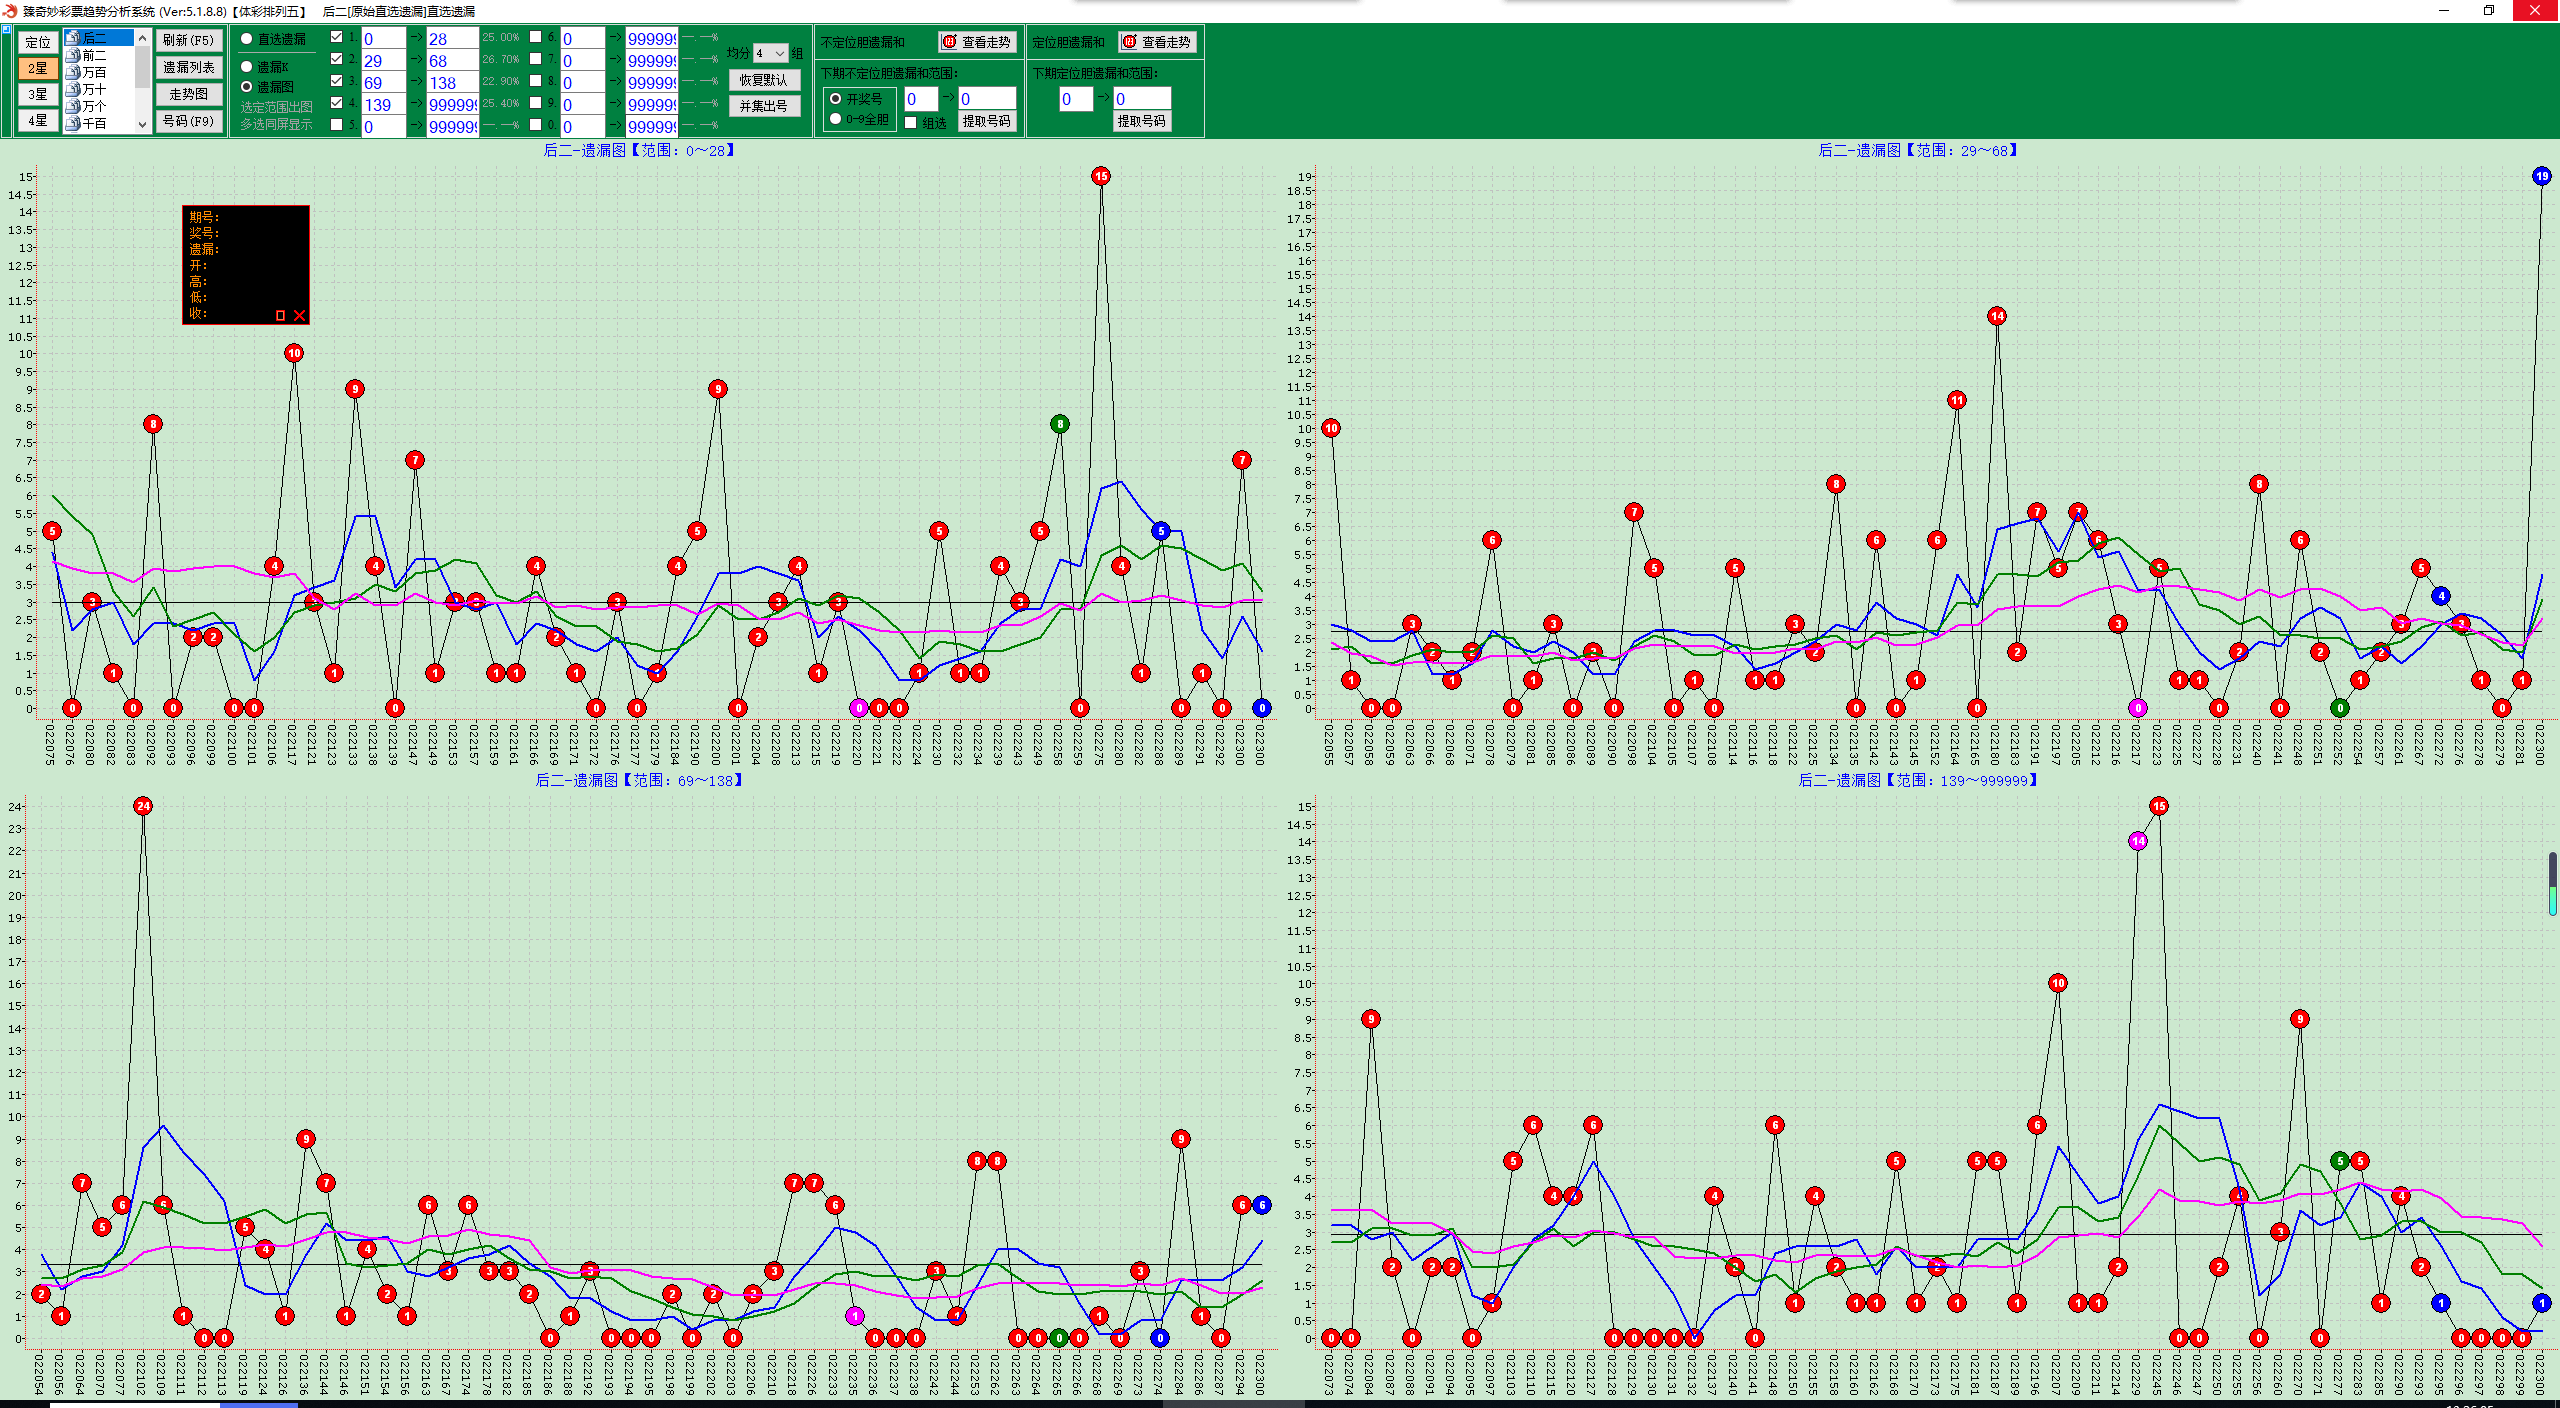Click the 26.70% percentage for range 2
Viewport: 2560px width, 1408px height.
coord(501,59)
